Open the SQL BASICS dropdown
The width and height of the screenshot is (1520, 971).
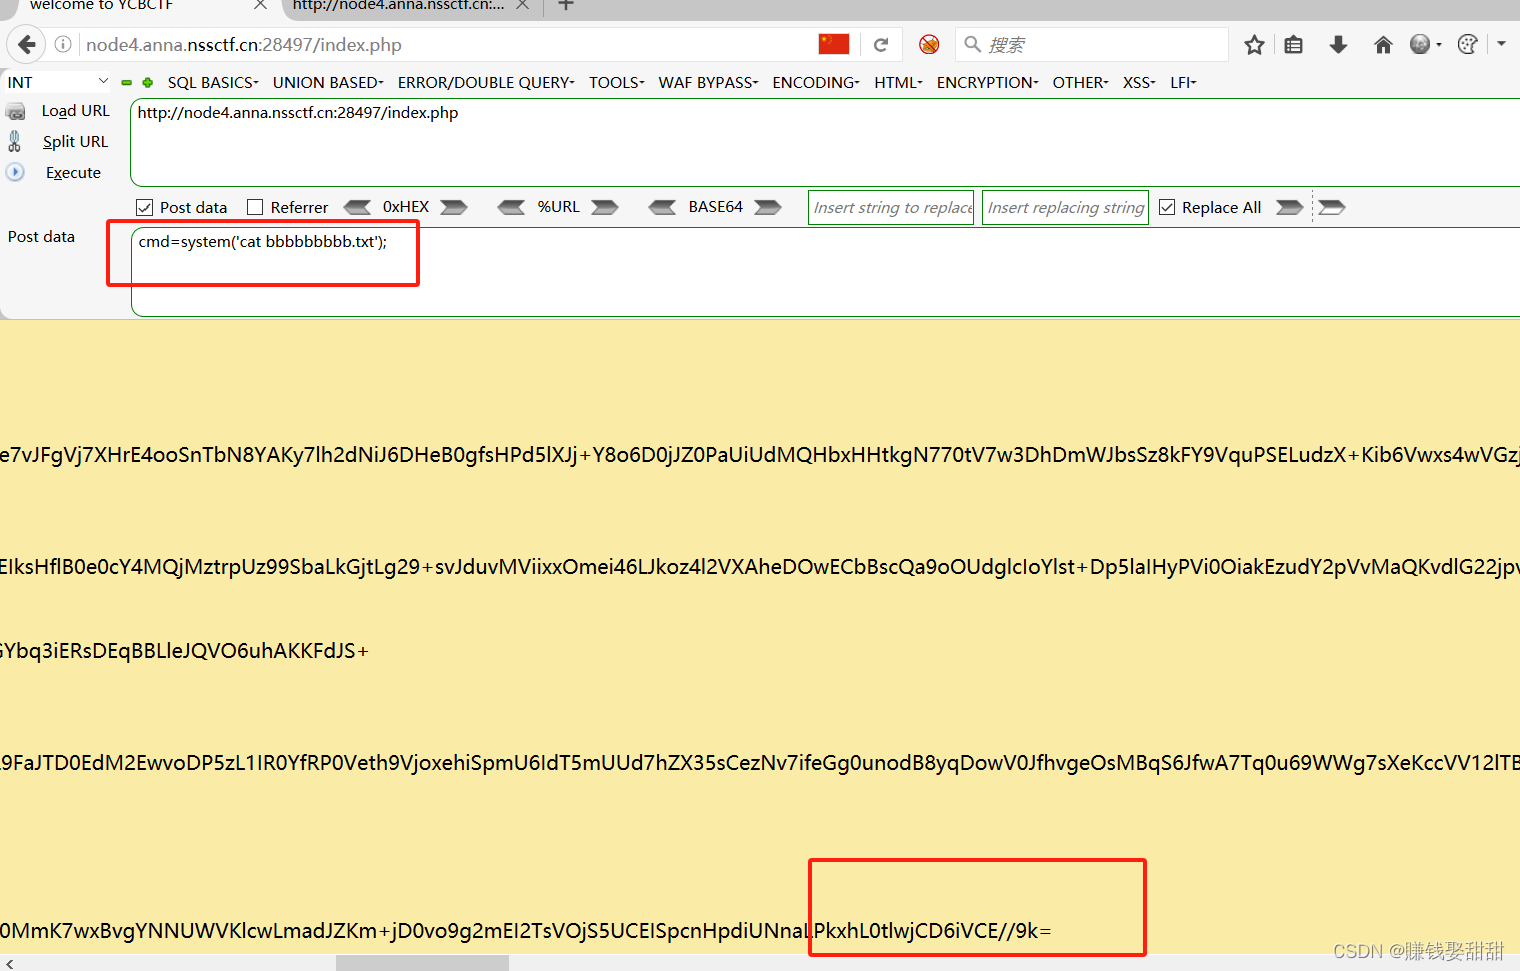pos(210,82)
